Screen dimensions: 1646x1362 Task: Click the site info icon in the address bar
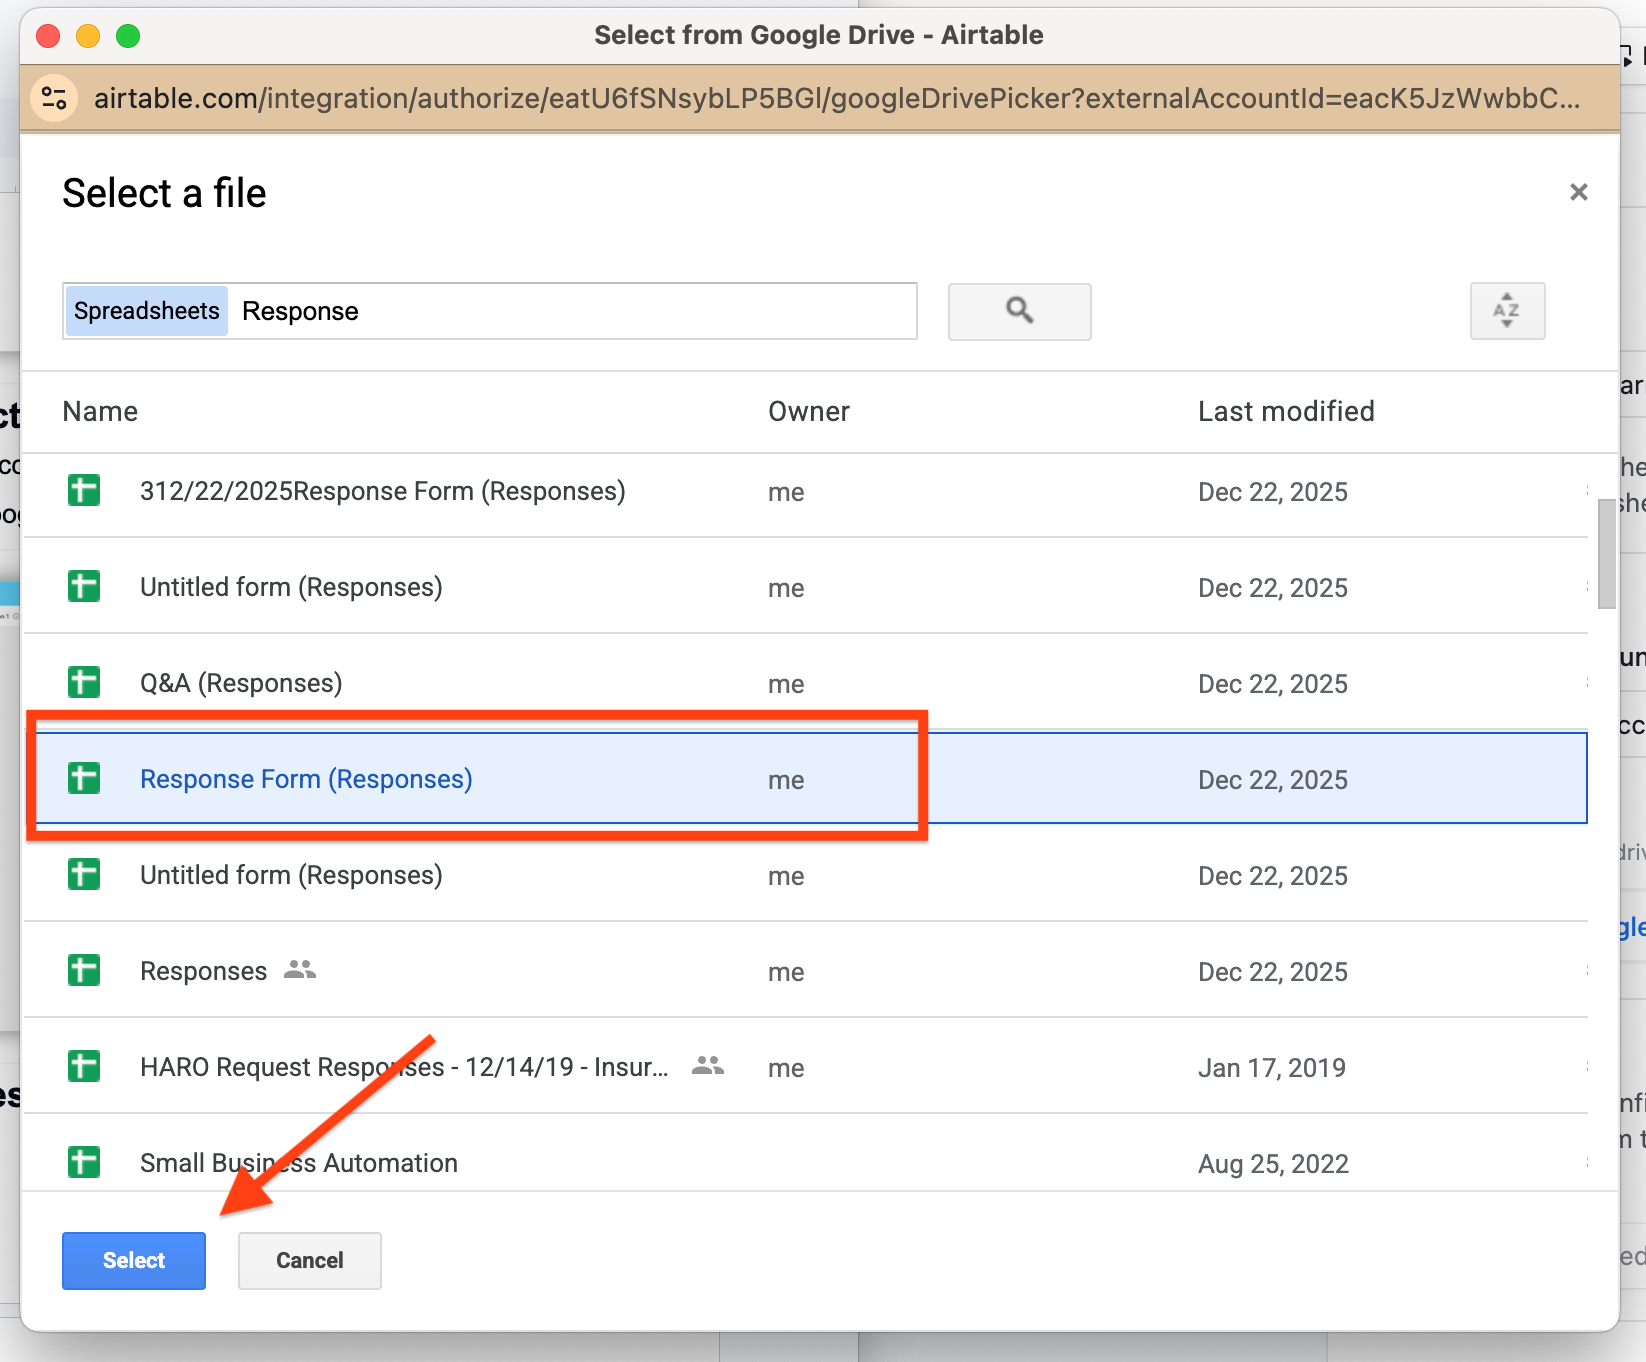click(54, 98)
